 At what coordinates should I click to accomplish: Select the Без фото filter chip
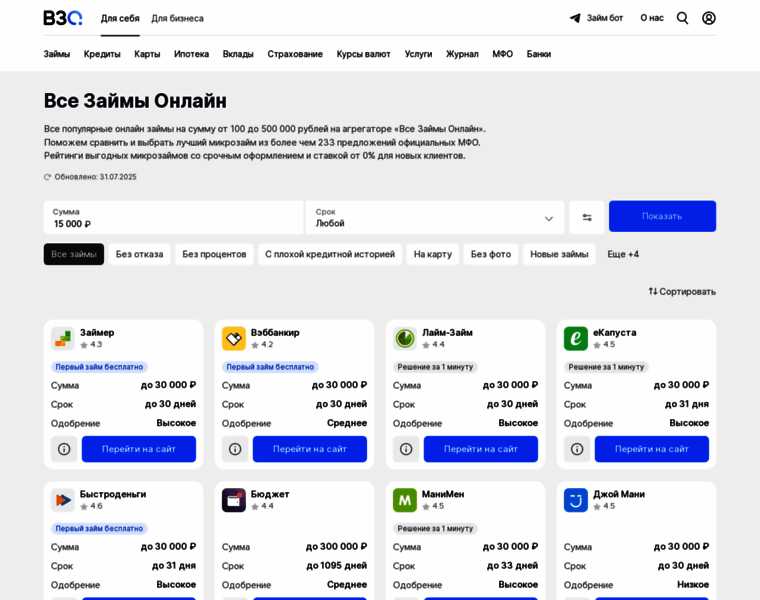click(x=491, y=254)
